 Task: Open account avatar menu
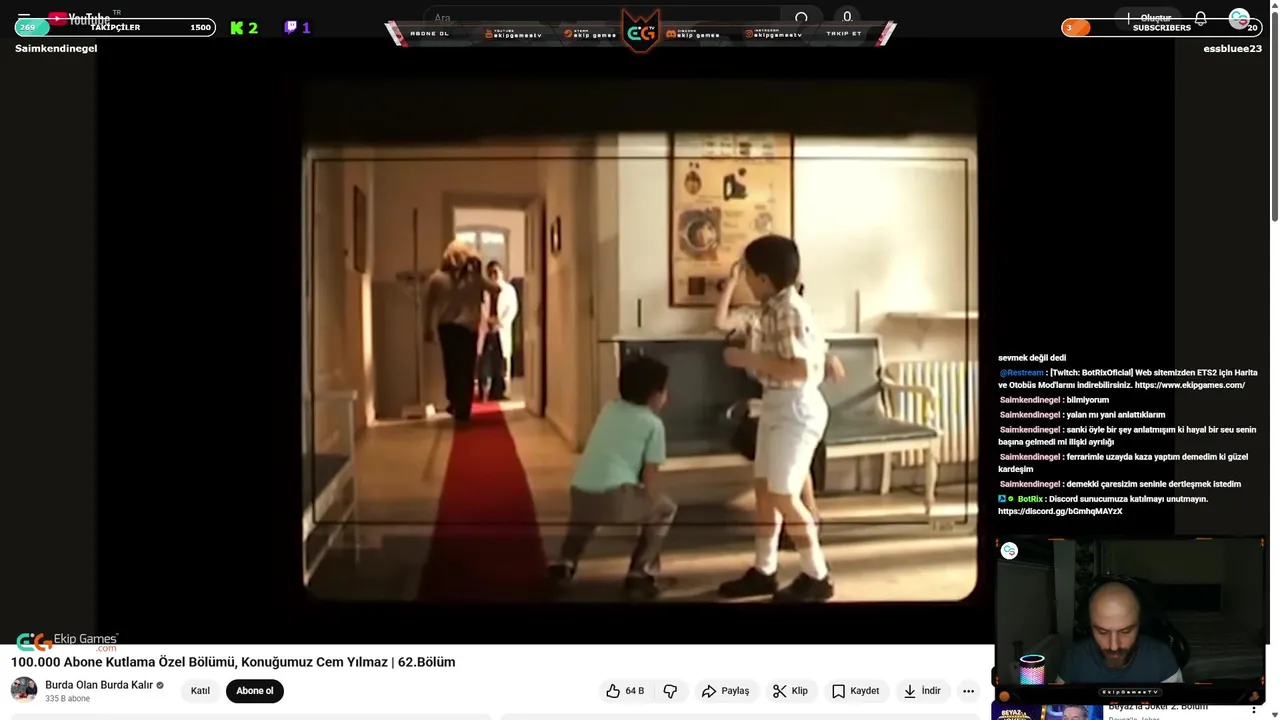pyautogui.click(x=1239, y=18)
